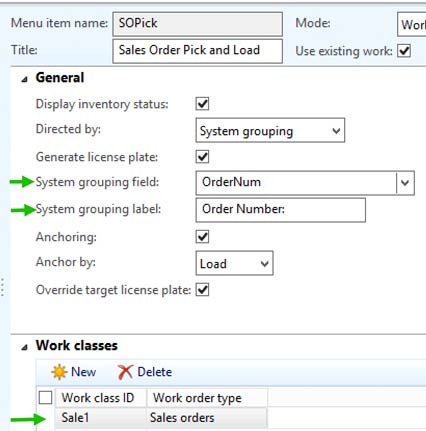Click the Menu item name field
The image size is (426, 431).
198,24
